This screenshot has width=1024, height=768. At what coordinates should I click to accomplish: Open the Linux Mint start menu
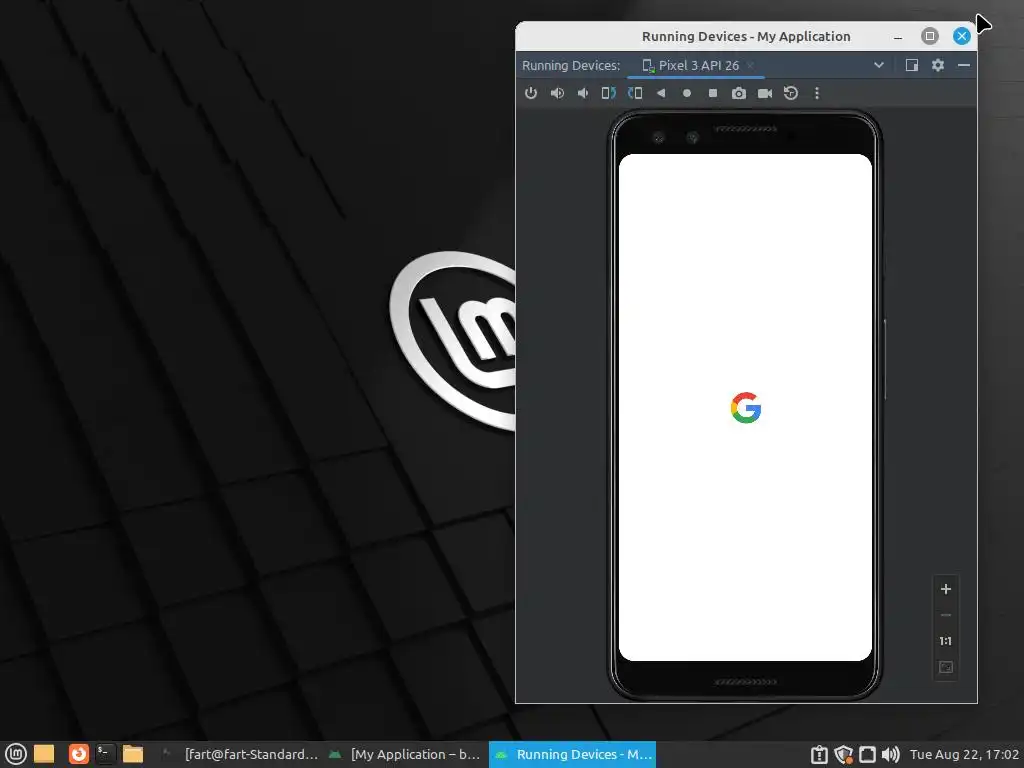click(16, 754)
